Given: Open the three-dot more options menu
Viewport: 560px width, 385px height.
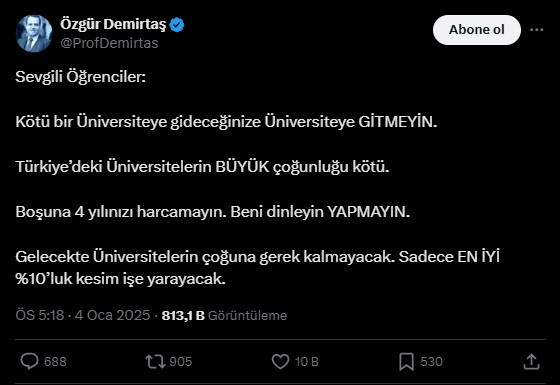Looking at the screenshot, I should 536,30.
